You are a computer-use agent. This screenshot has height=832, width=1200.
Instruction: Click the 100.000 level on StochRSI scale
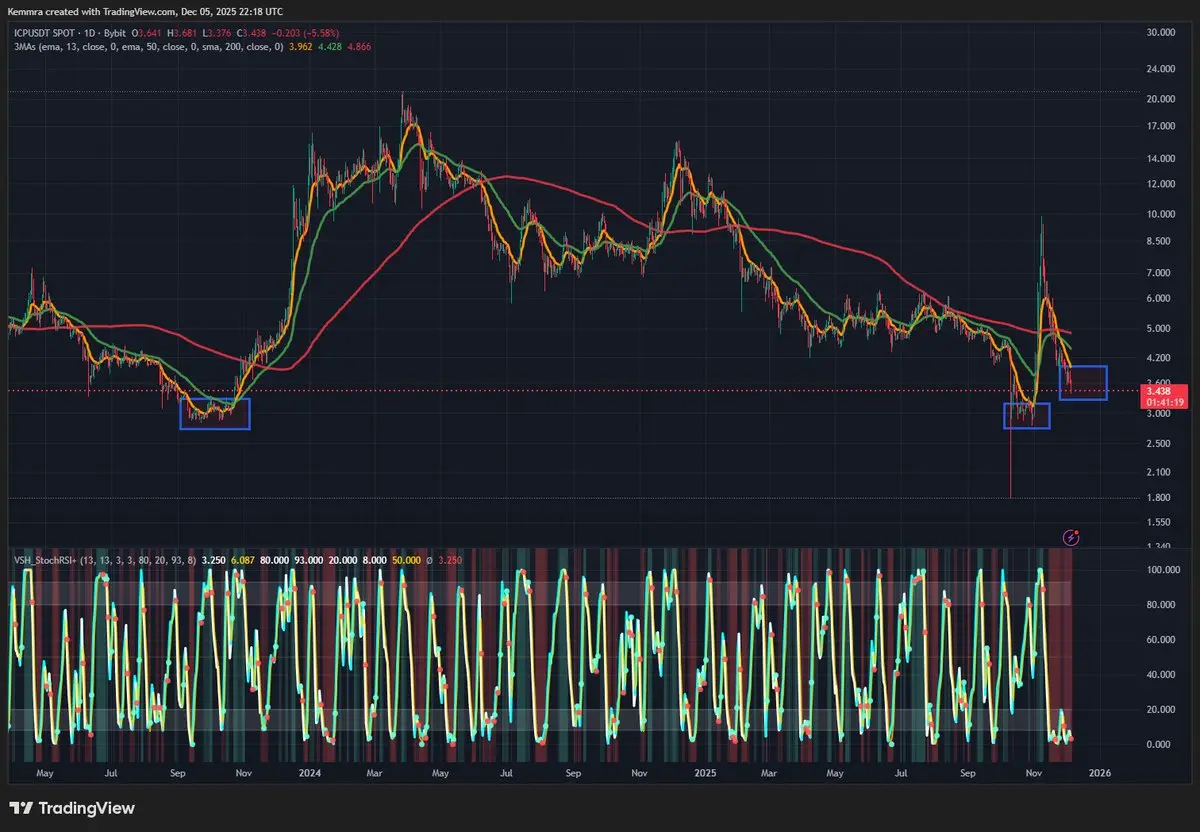1164,570
